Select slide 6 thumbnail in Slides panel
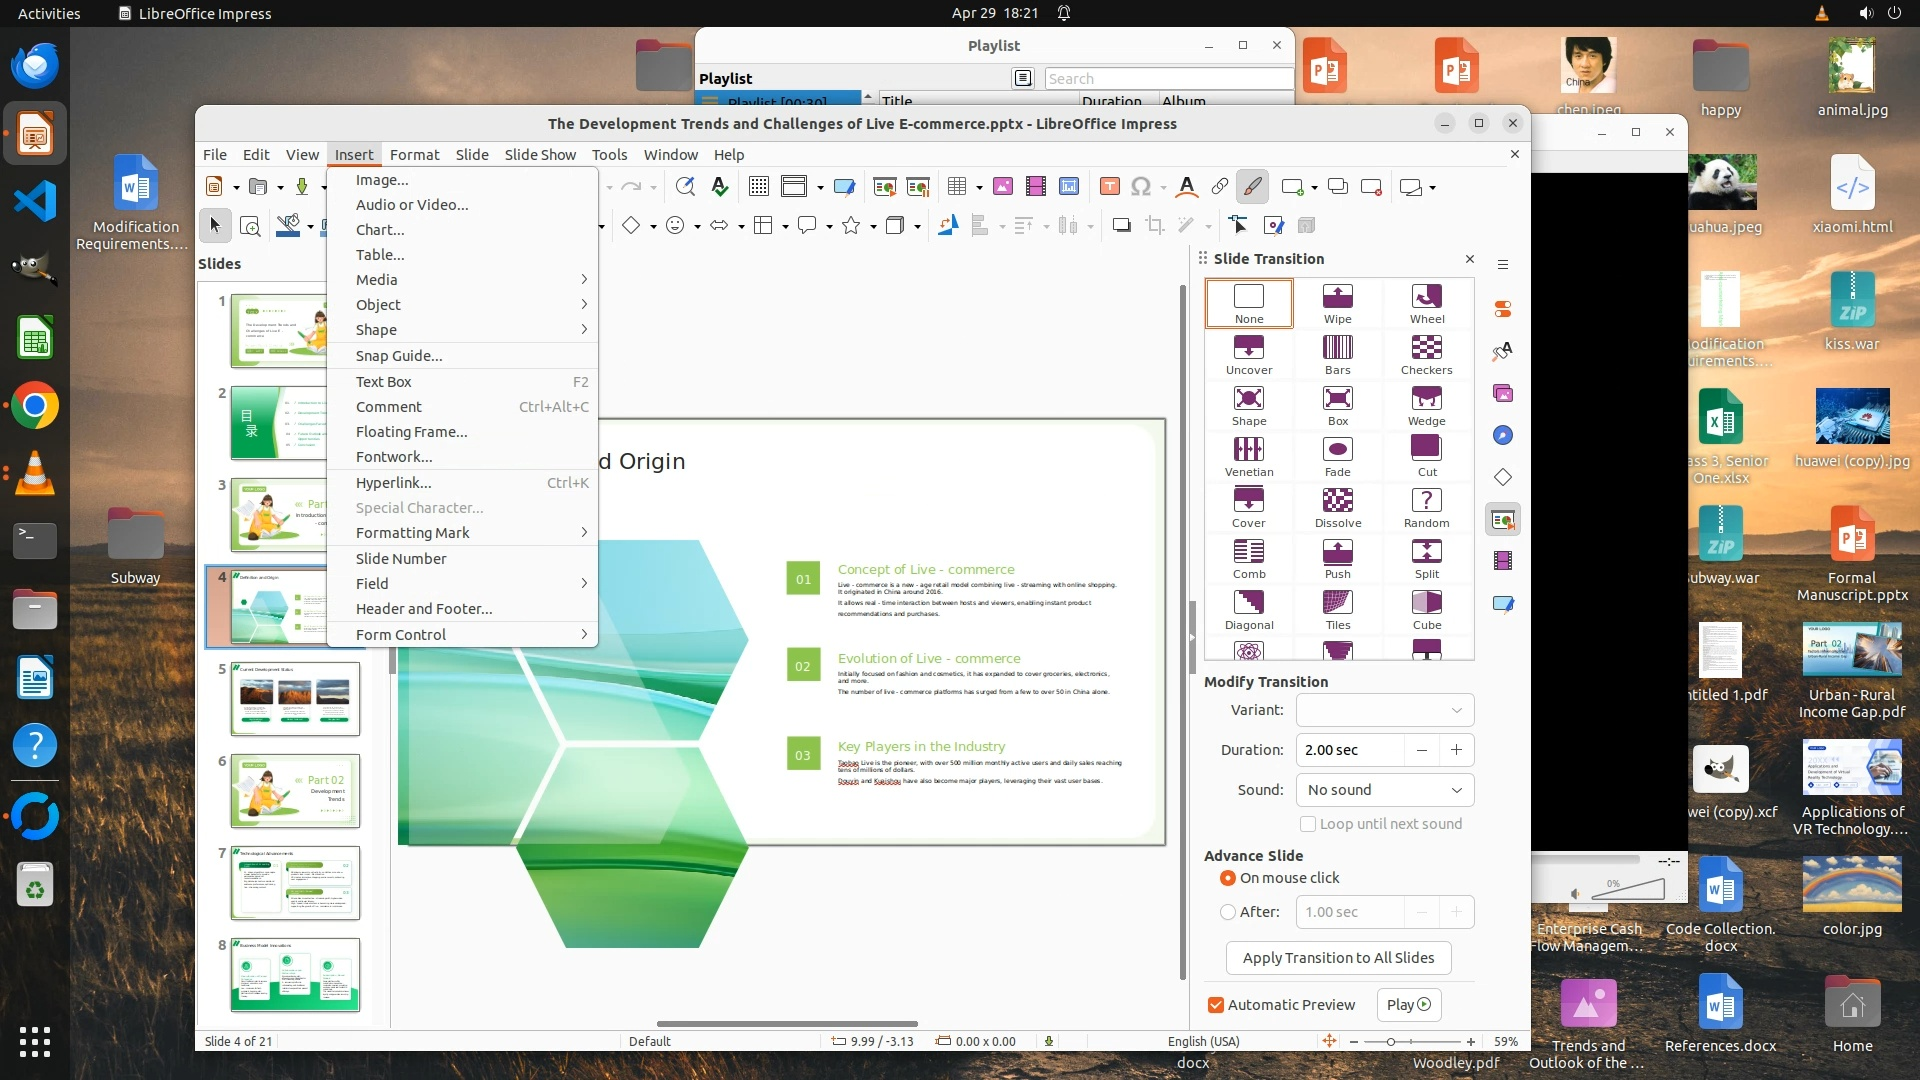Screen dimensions: 1920x1080 [294, 790]
